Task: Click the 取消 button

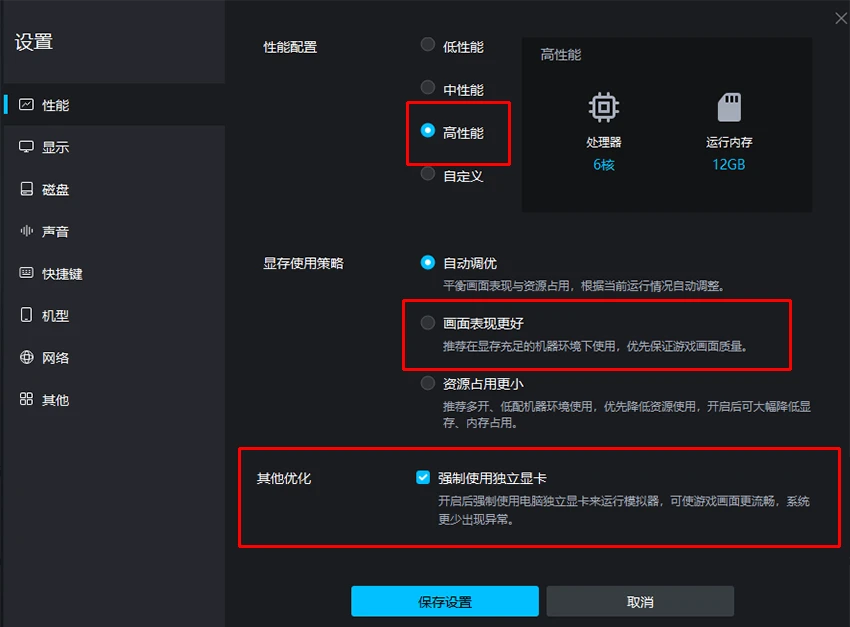Action: pyautogui.click(x=640, y=601)
